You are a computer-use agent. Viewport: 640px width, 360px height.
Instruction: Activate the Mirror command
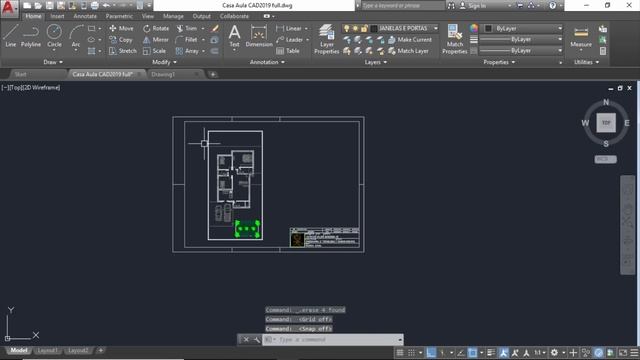point(156,40)
